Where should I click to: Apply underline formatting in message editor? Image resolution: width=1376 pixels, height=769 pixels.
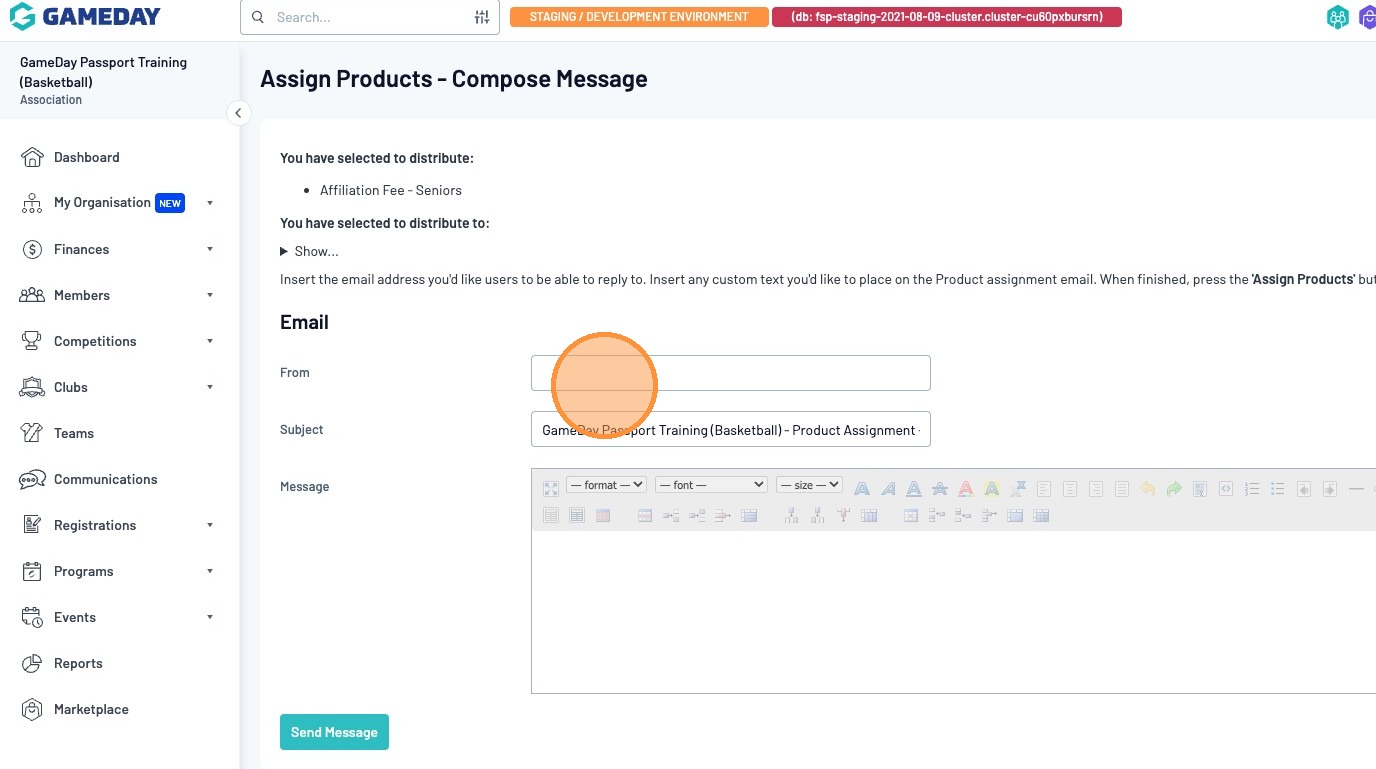tap(914, 489)
